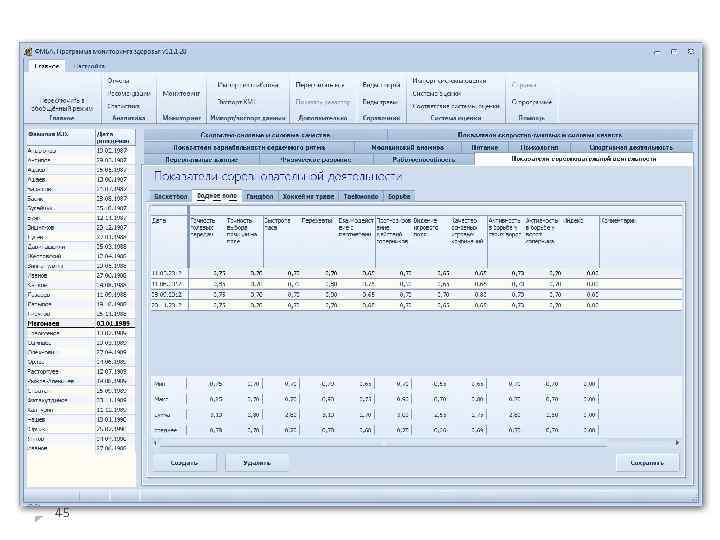Select the 03.01.1989 birth date cell
This screenshot has width=720, height=540.
tap(115, 324)
